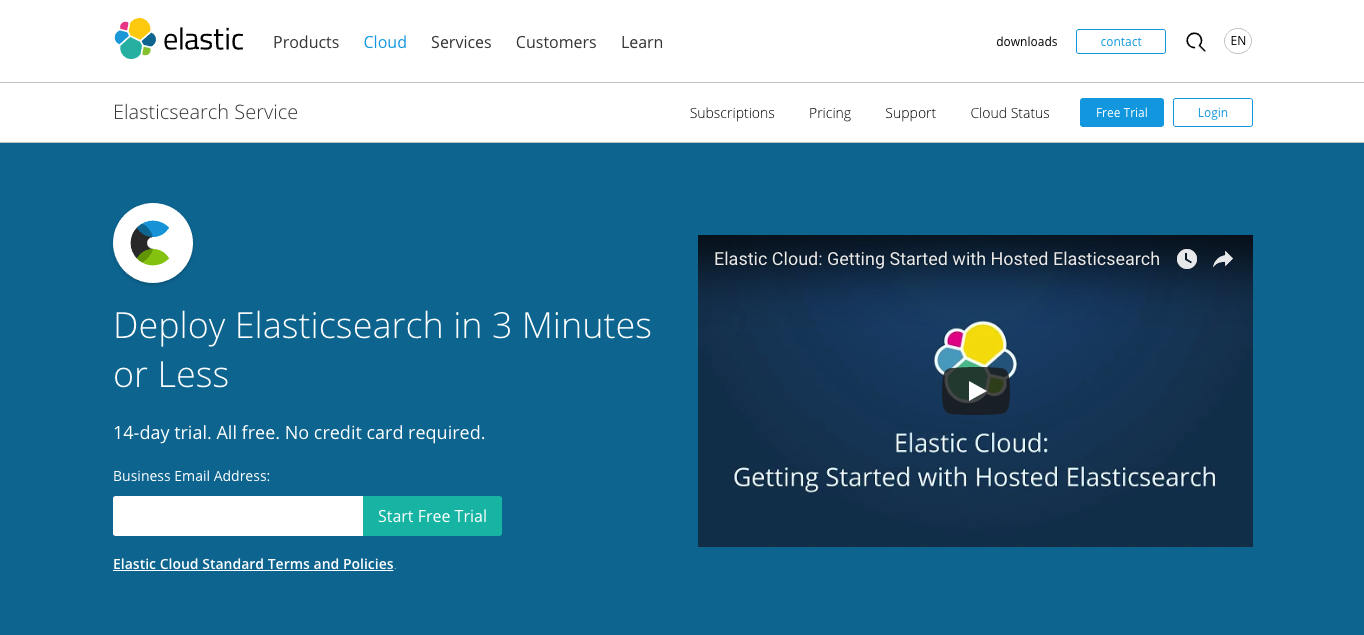Image resolution: width=1364 pixels, height=635 pixels.
Task: View the Cloud Status page
Action: click(x=1010, y=113)
